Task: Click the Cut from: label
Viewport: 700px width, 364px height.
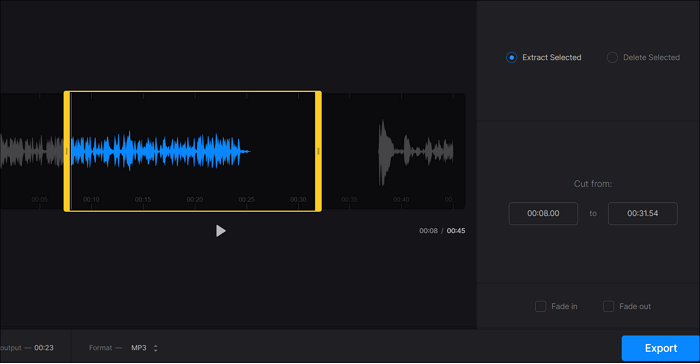Action: pyautogui.click(x=592, y=184)
